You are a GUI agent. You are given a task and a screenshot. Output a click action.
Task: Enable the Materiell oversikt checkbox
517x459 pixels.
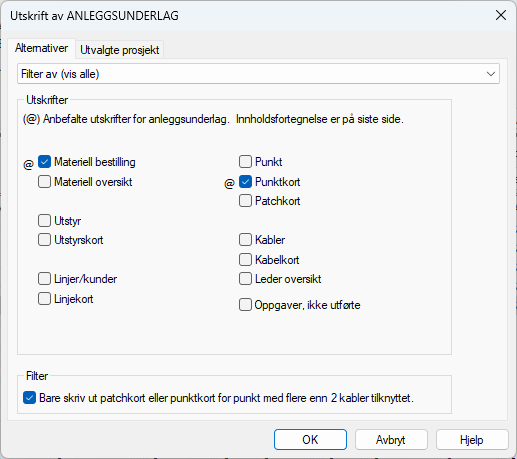click(x=44, y=182)
